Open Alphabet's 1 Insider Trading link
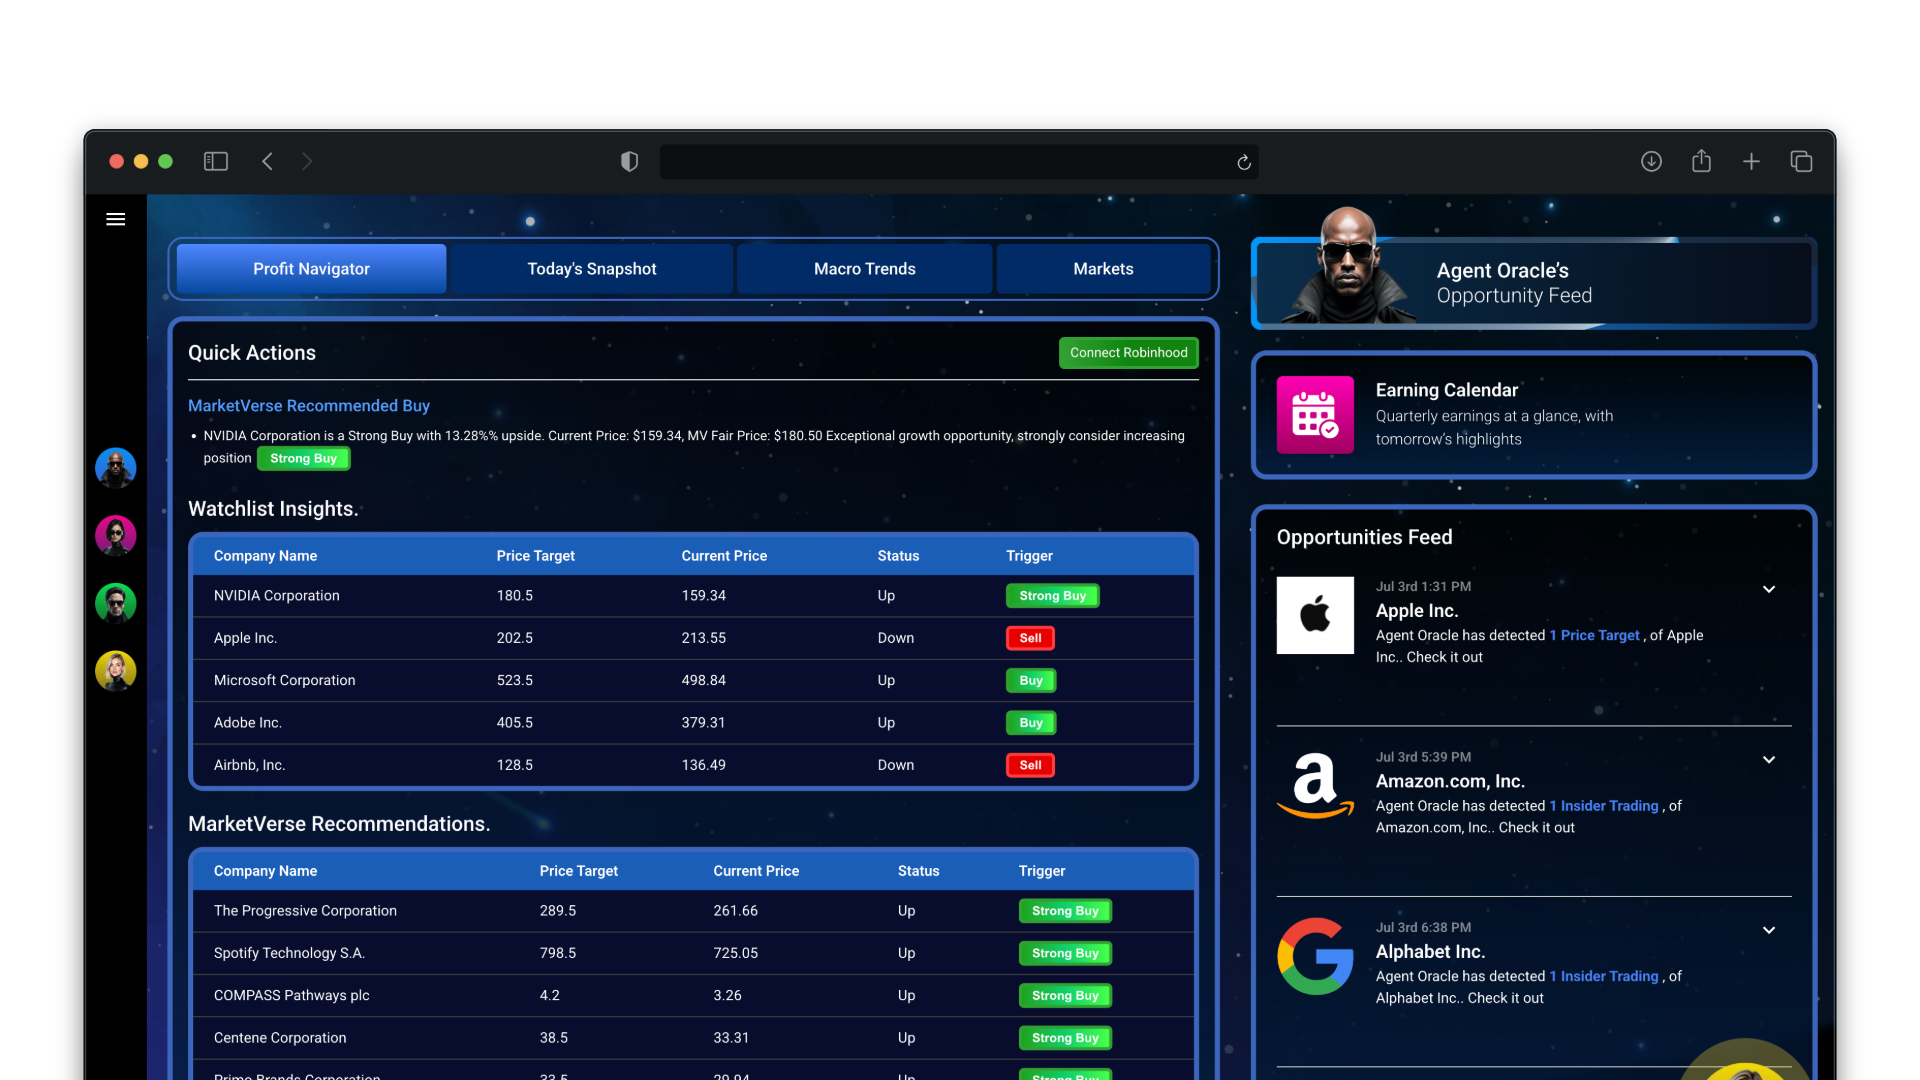The height and width of the screenshot is (1080, 1920). click(1604, 976)
